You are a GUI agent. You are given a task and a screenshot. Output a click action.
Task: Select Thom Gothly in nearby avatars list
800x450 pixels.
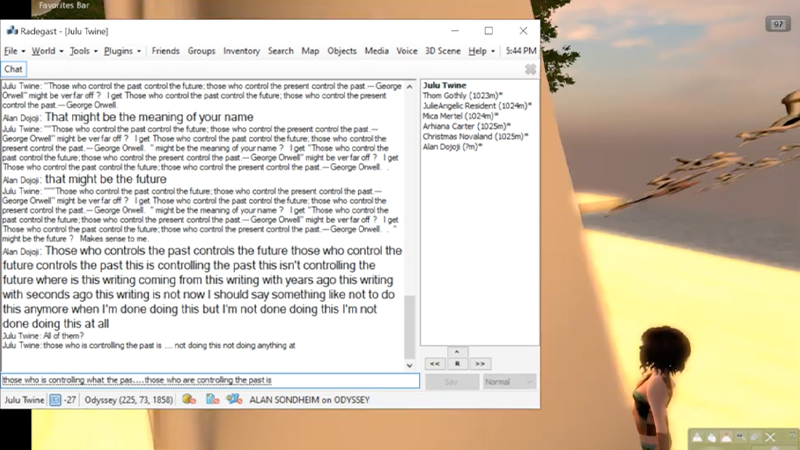click(x=462, y=95)
